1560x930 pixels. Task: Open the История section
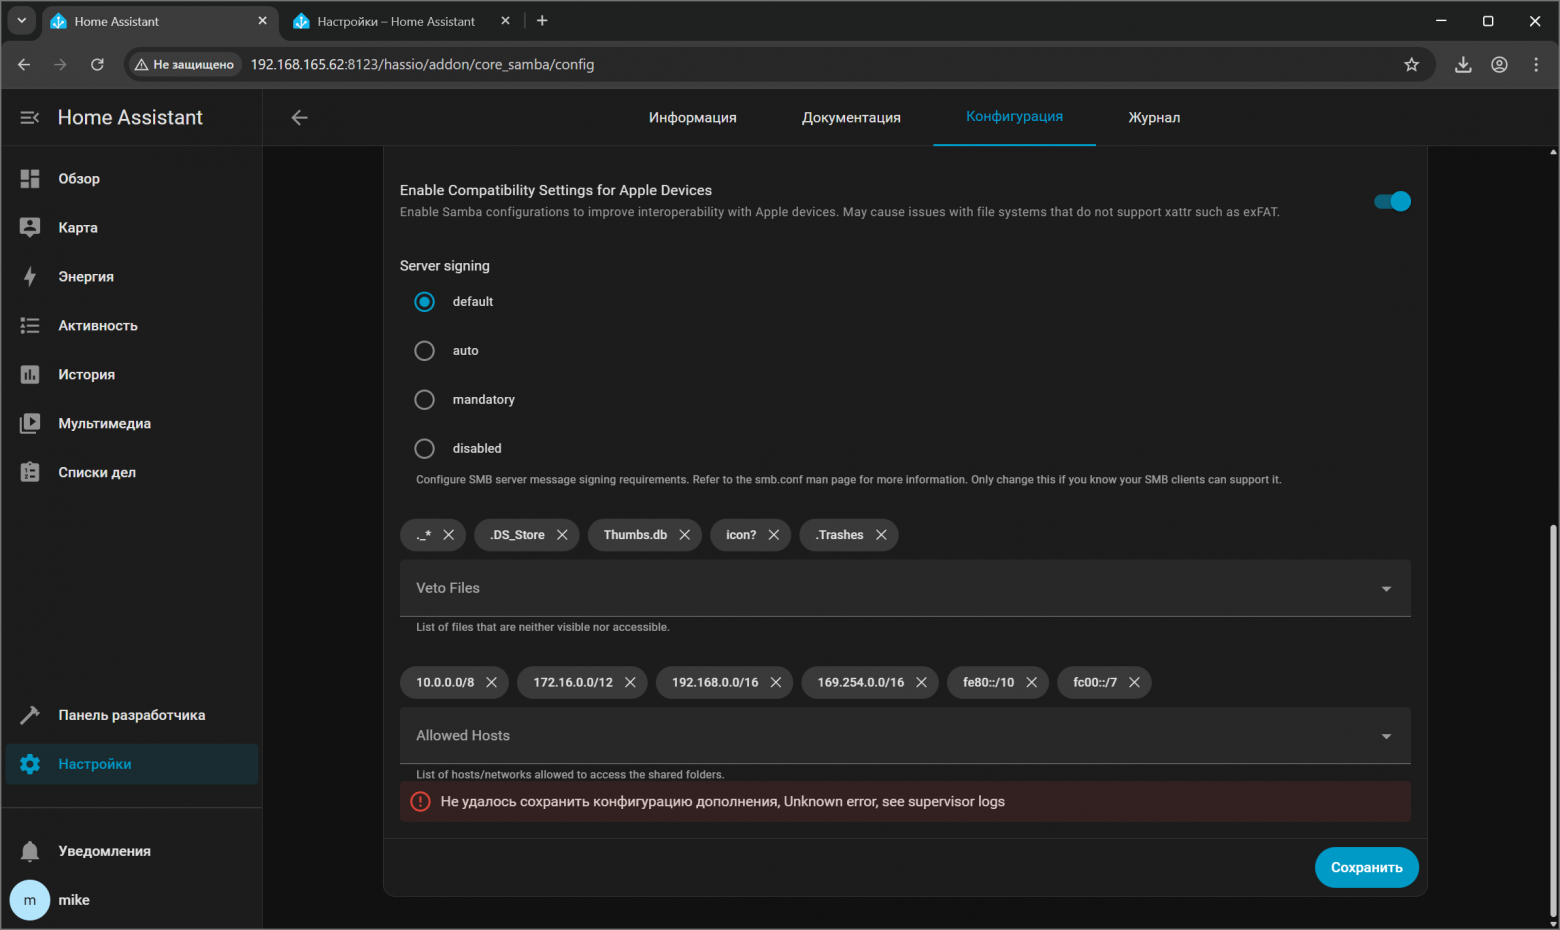tap(86, 374)
